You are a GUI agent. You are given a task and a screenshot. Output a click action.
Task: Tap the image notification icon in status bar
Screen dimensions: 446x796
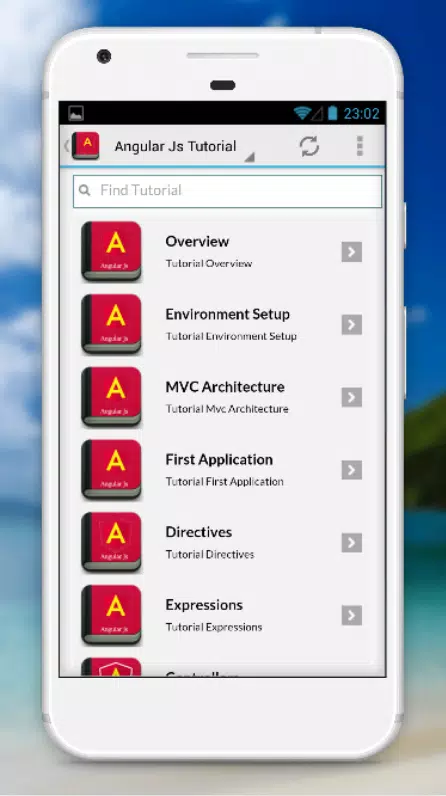pyautogui.click(x=76, y=113)
